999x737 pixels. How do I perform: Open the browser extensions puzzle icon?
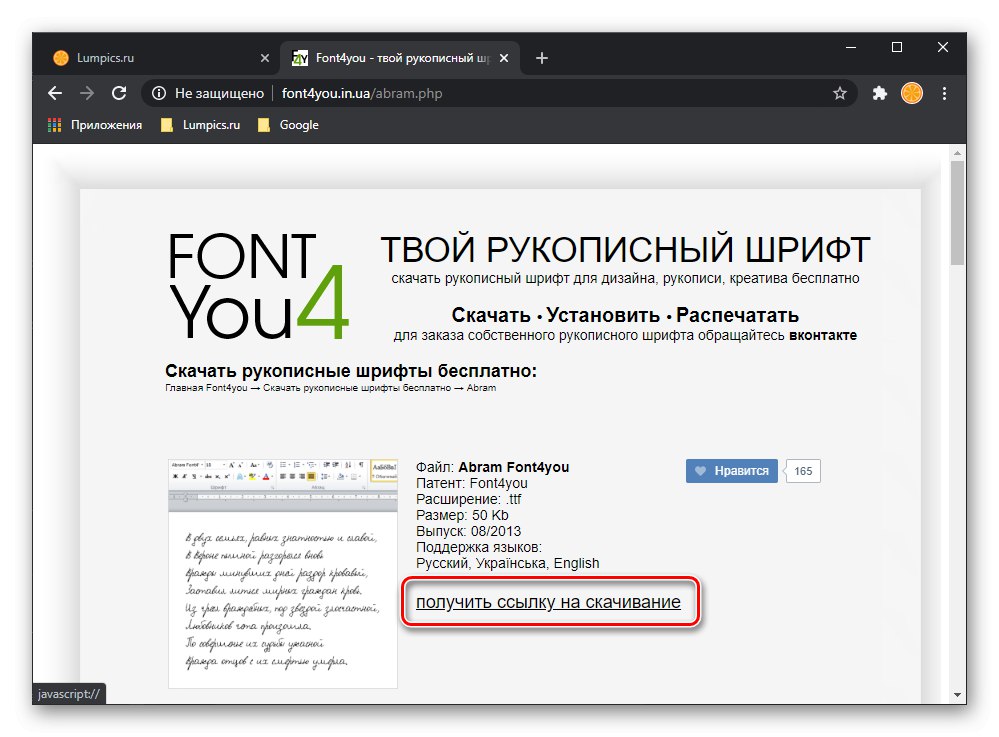pyautogui.click(x=879, y=93)
